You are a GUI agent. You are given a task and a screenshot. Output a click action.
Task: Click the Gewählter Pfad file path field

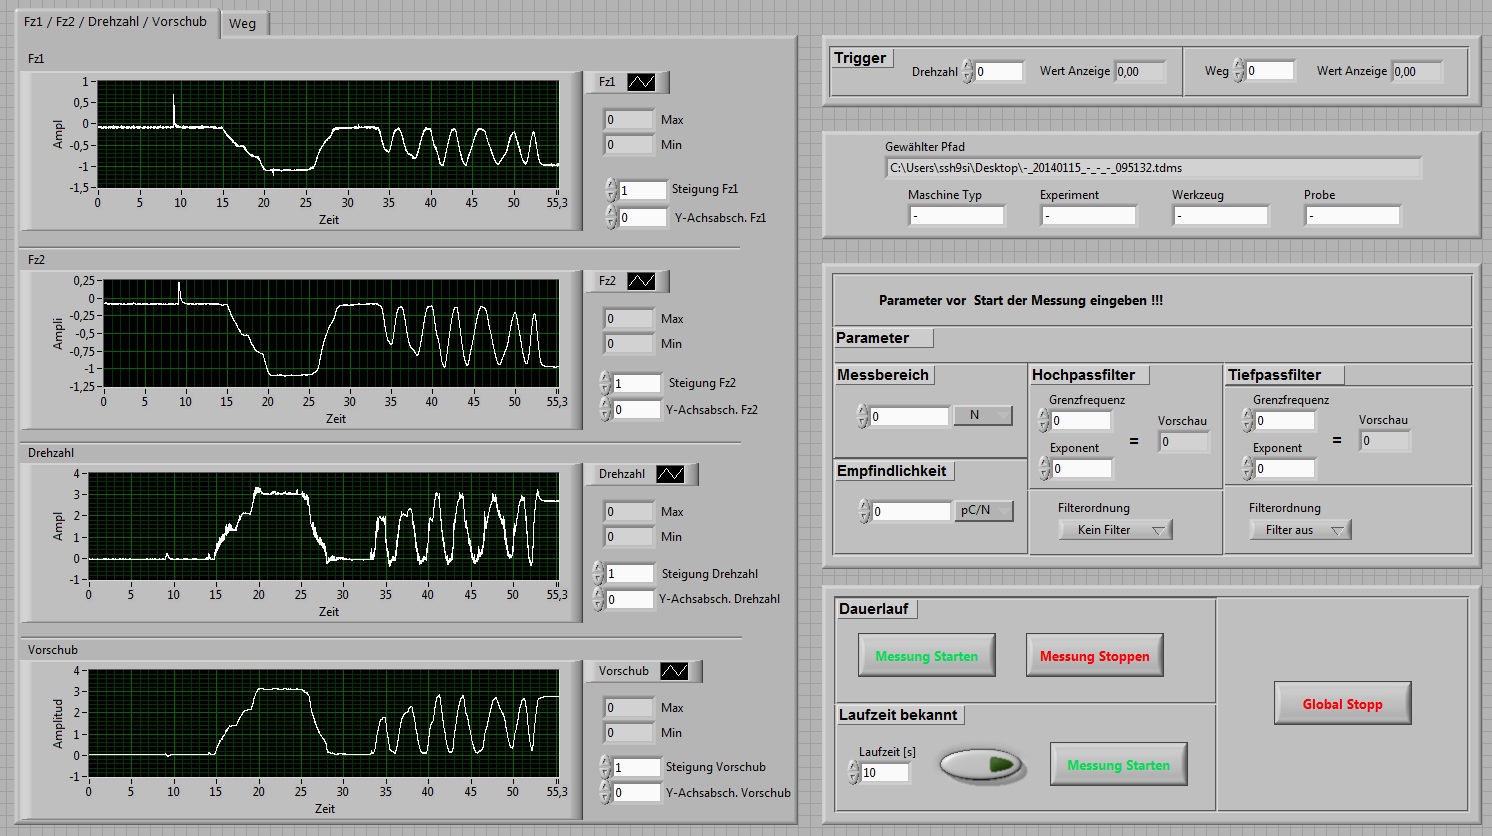(1152, 168)
